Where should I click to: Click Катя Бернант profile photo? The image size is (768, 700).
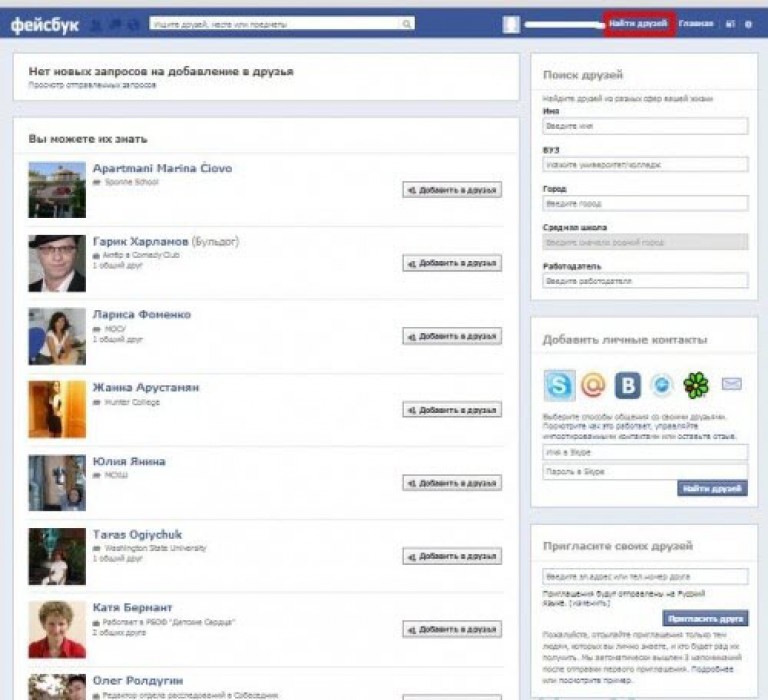pos(57,629)
